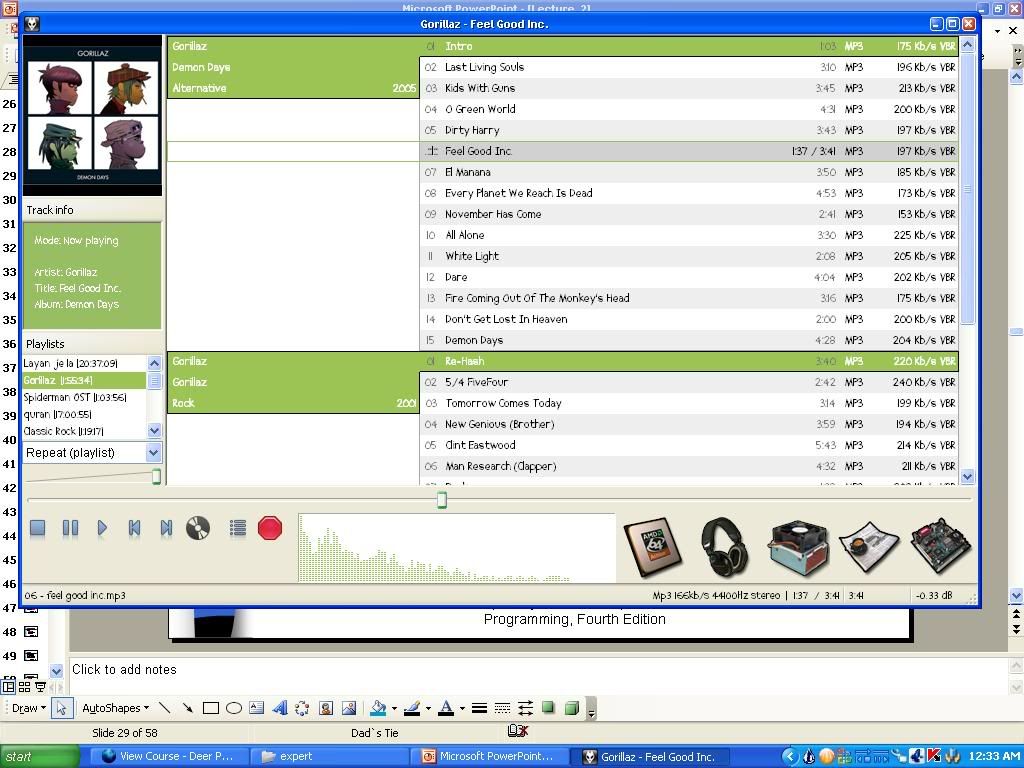Skip to the next track
The image size is (1024, 768).
click(x=166, y=528)
